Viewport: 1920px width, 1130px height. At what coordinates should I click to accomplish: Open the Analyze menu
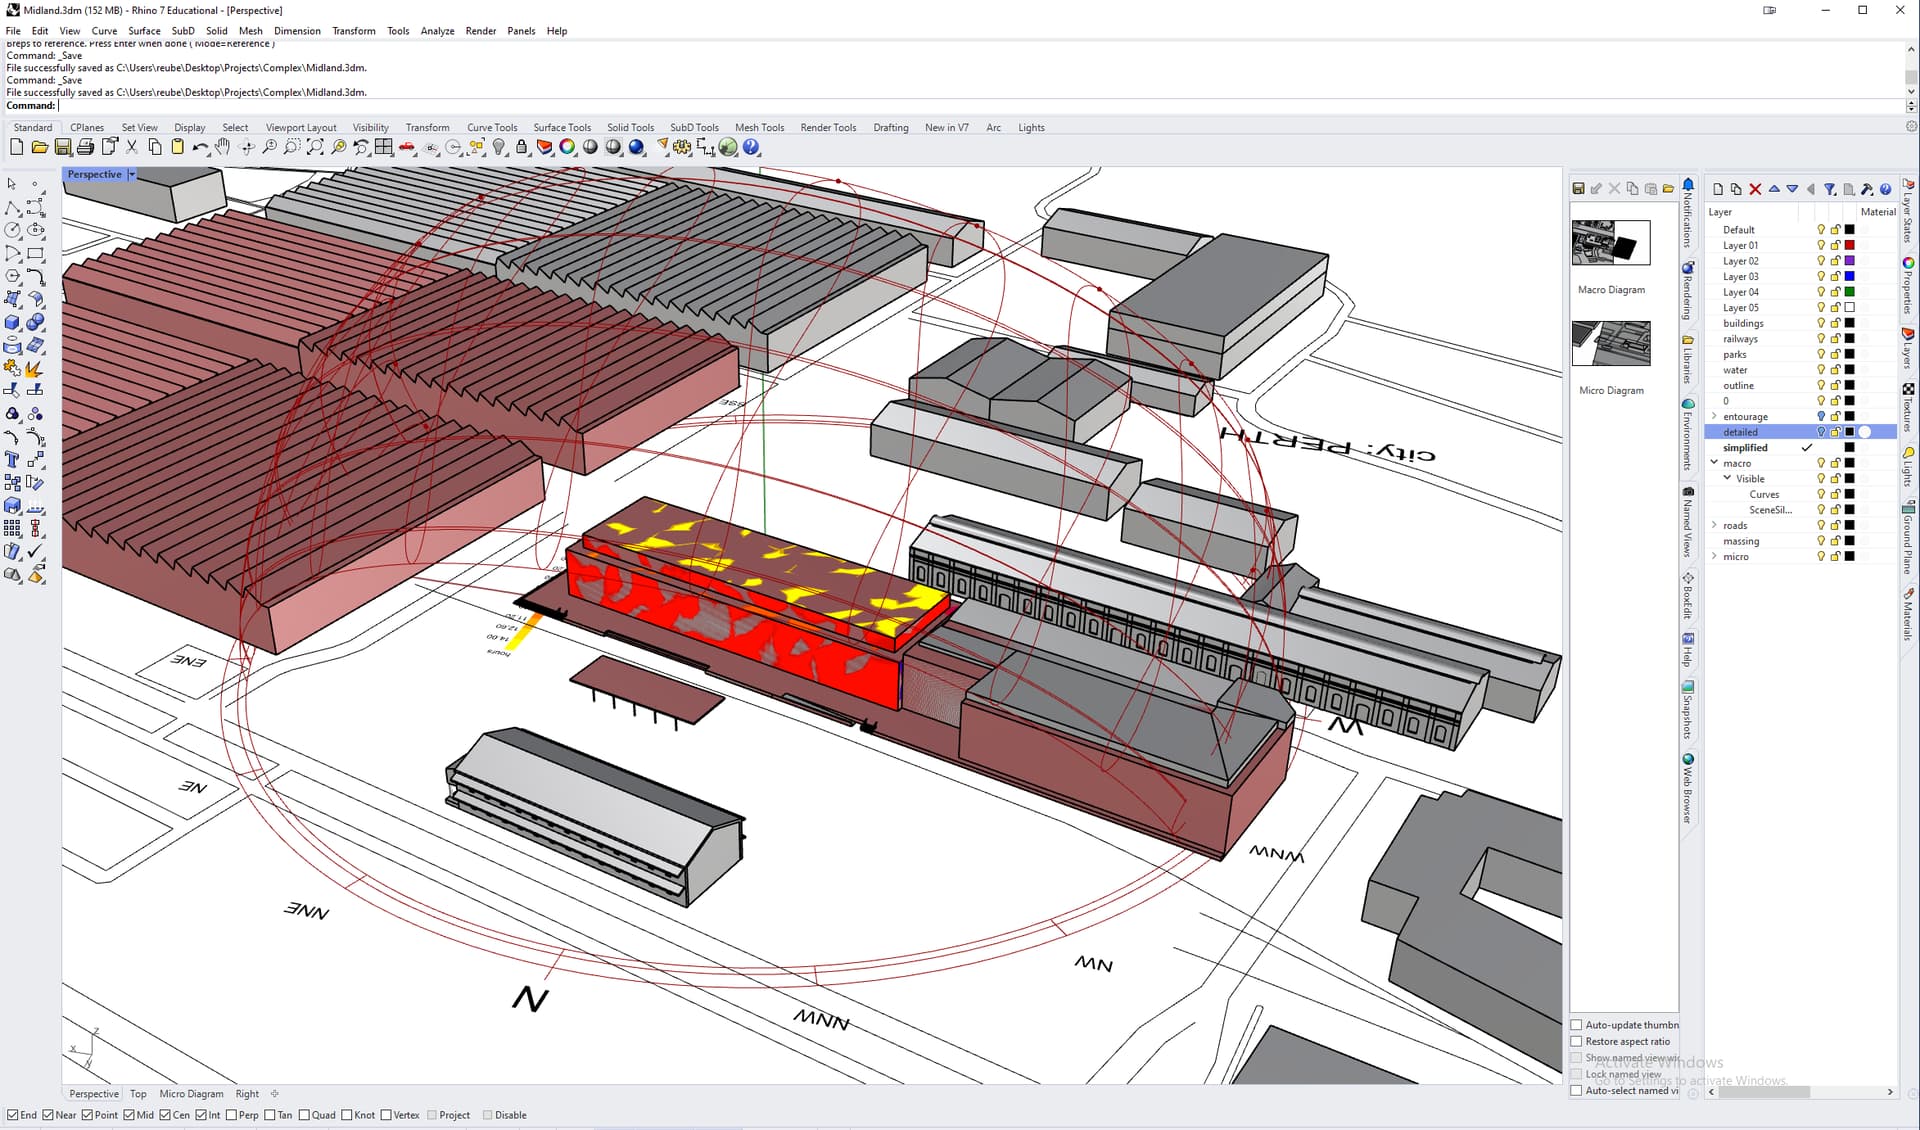tap(437, 31)
